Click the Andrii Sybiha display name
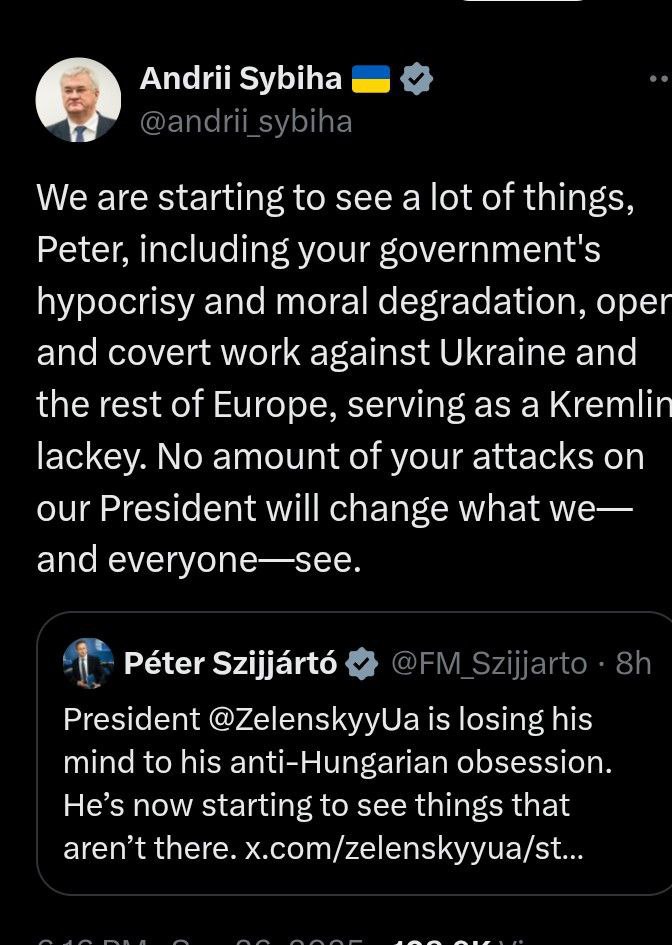The image size is (672, 945). point(241,78)
